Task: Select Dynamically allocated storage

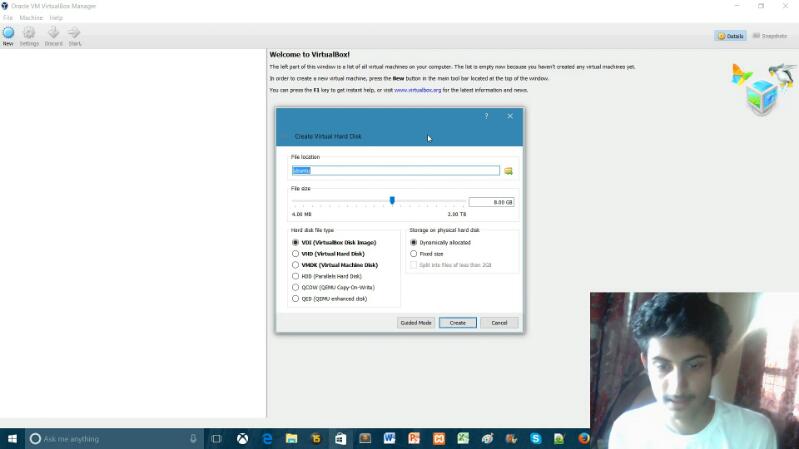Action: coord(440,243)
